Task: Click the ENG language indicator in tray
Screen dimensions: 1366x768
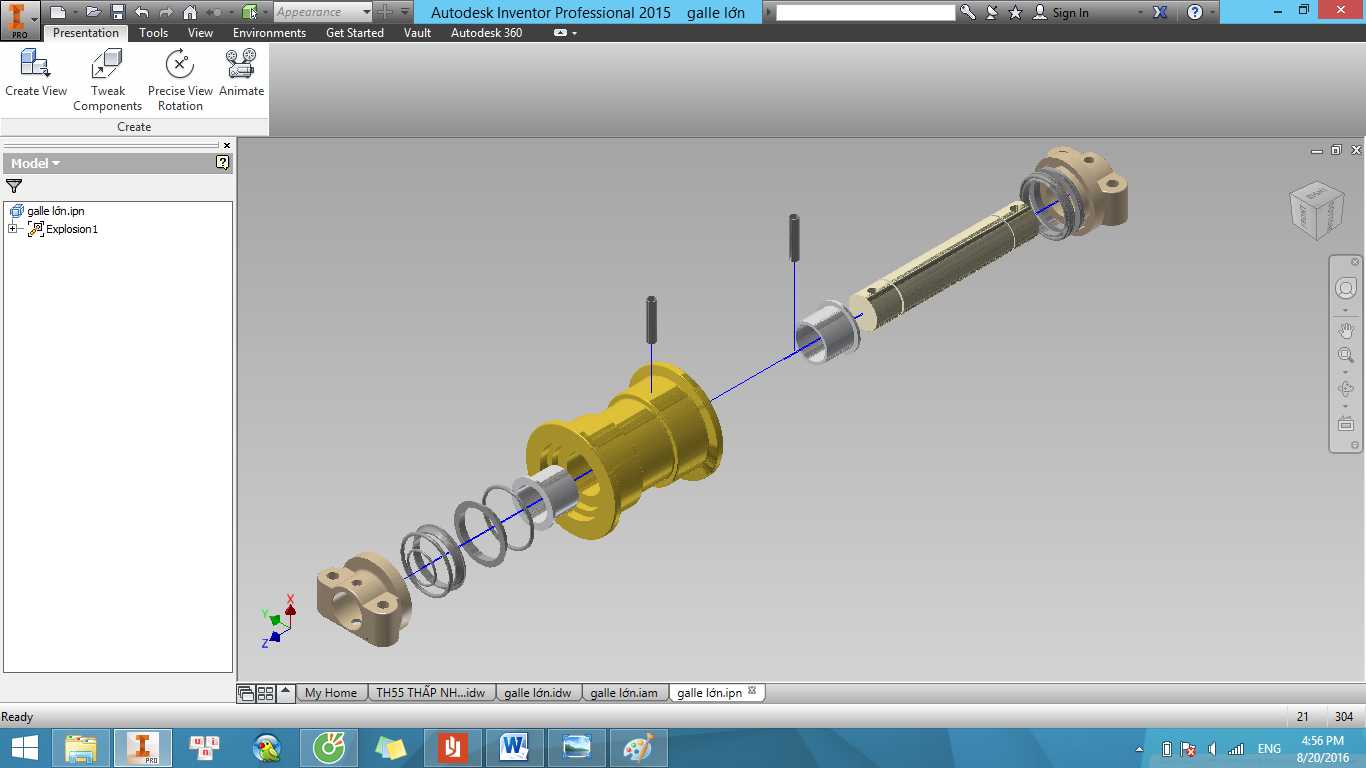Action: point(1269,749)
